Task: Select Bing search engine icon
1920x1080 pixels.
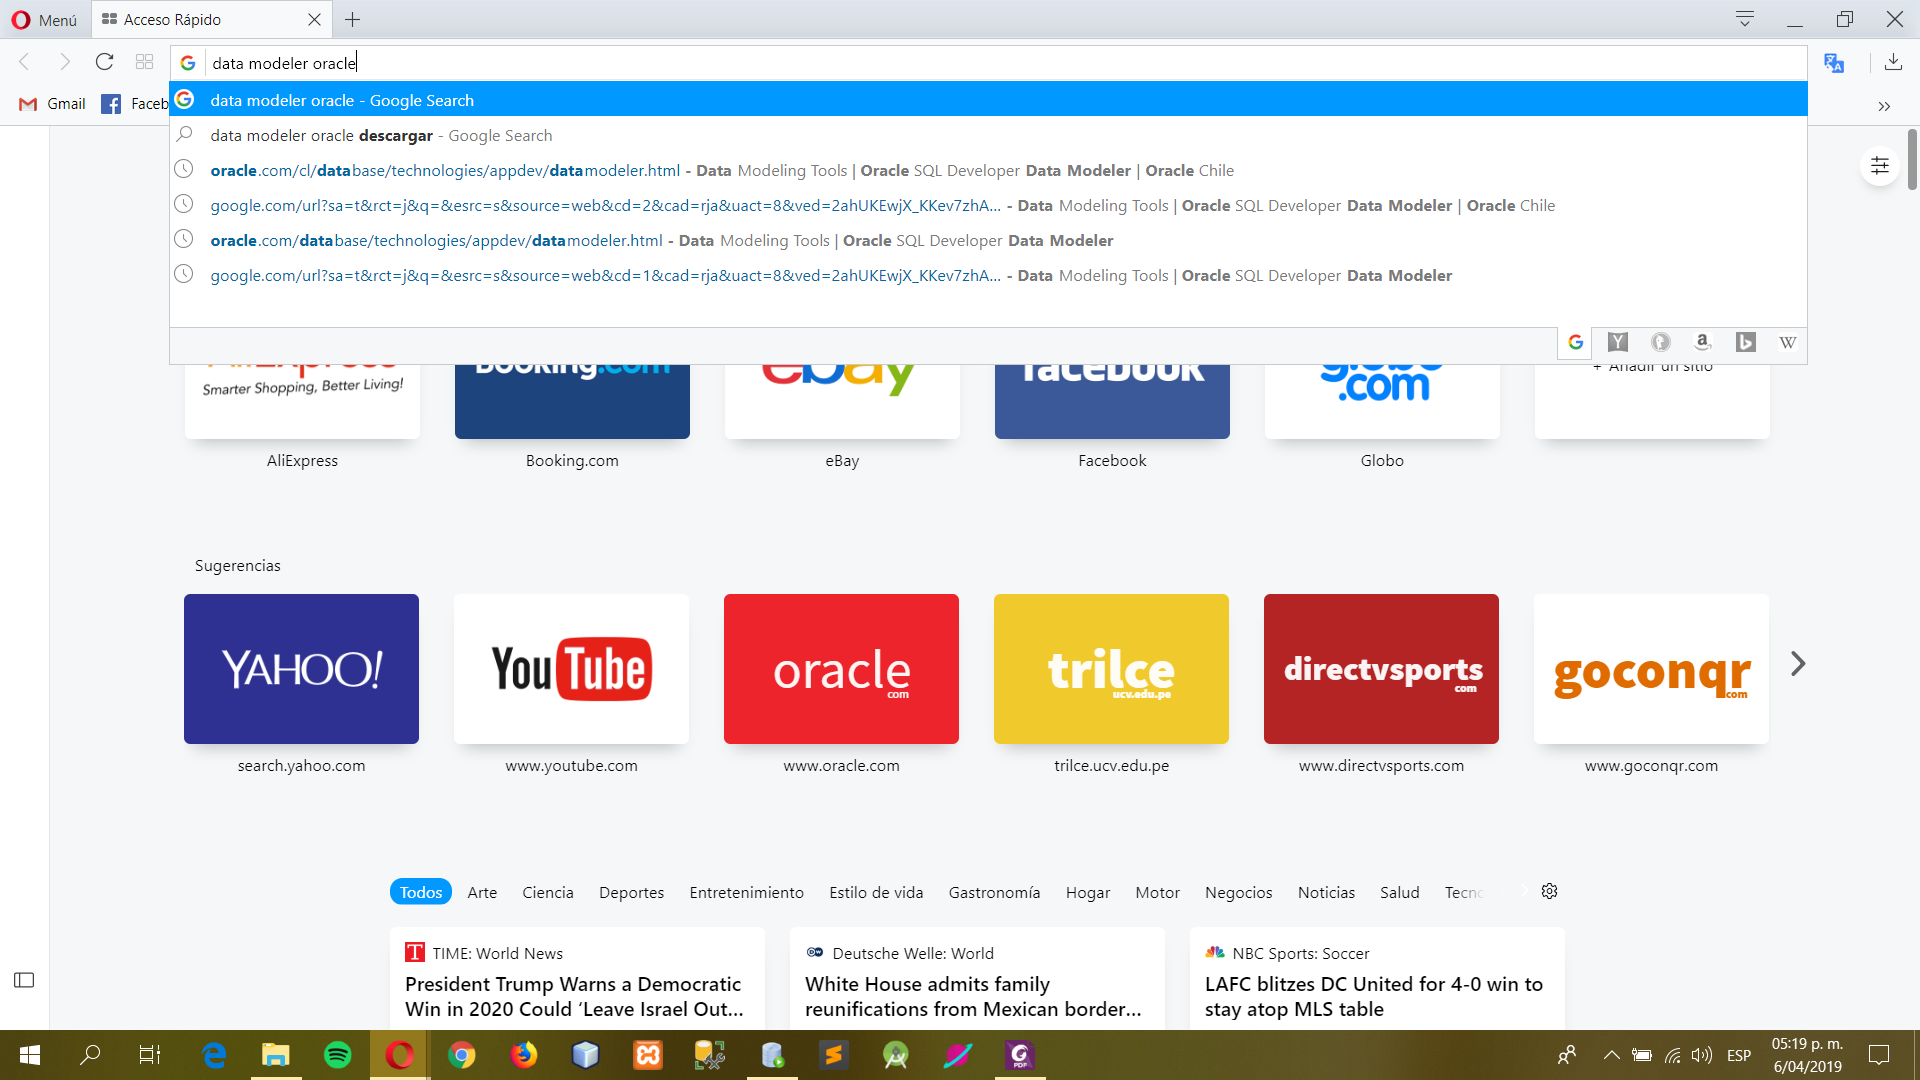Action: (x=1745, y=343)
